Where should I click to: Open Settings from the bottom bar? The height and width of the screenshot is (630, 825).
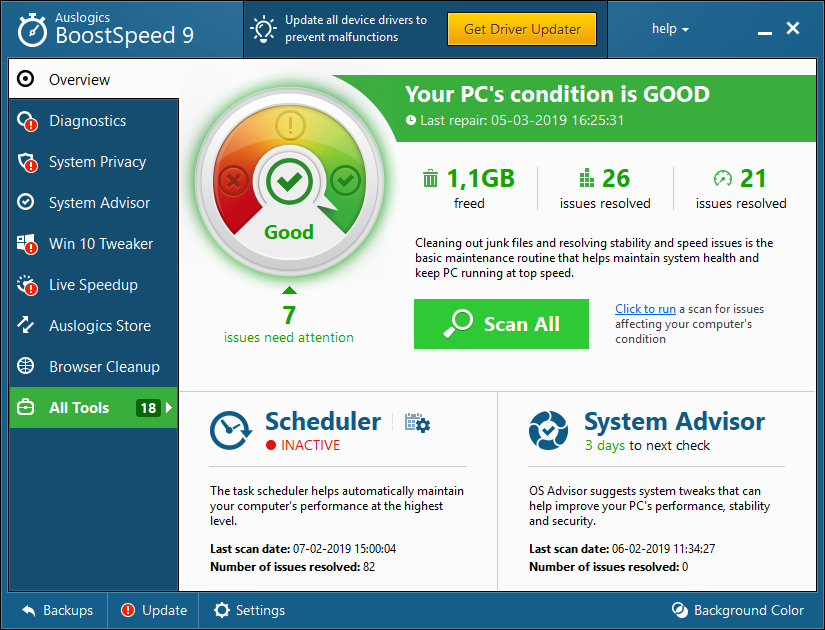(x=249, y=610)
